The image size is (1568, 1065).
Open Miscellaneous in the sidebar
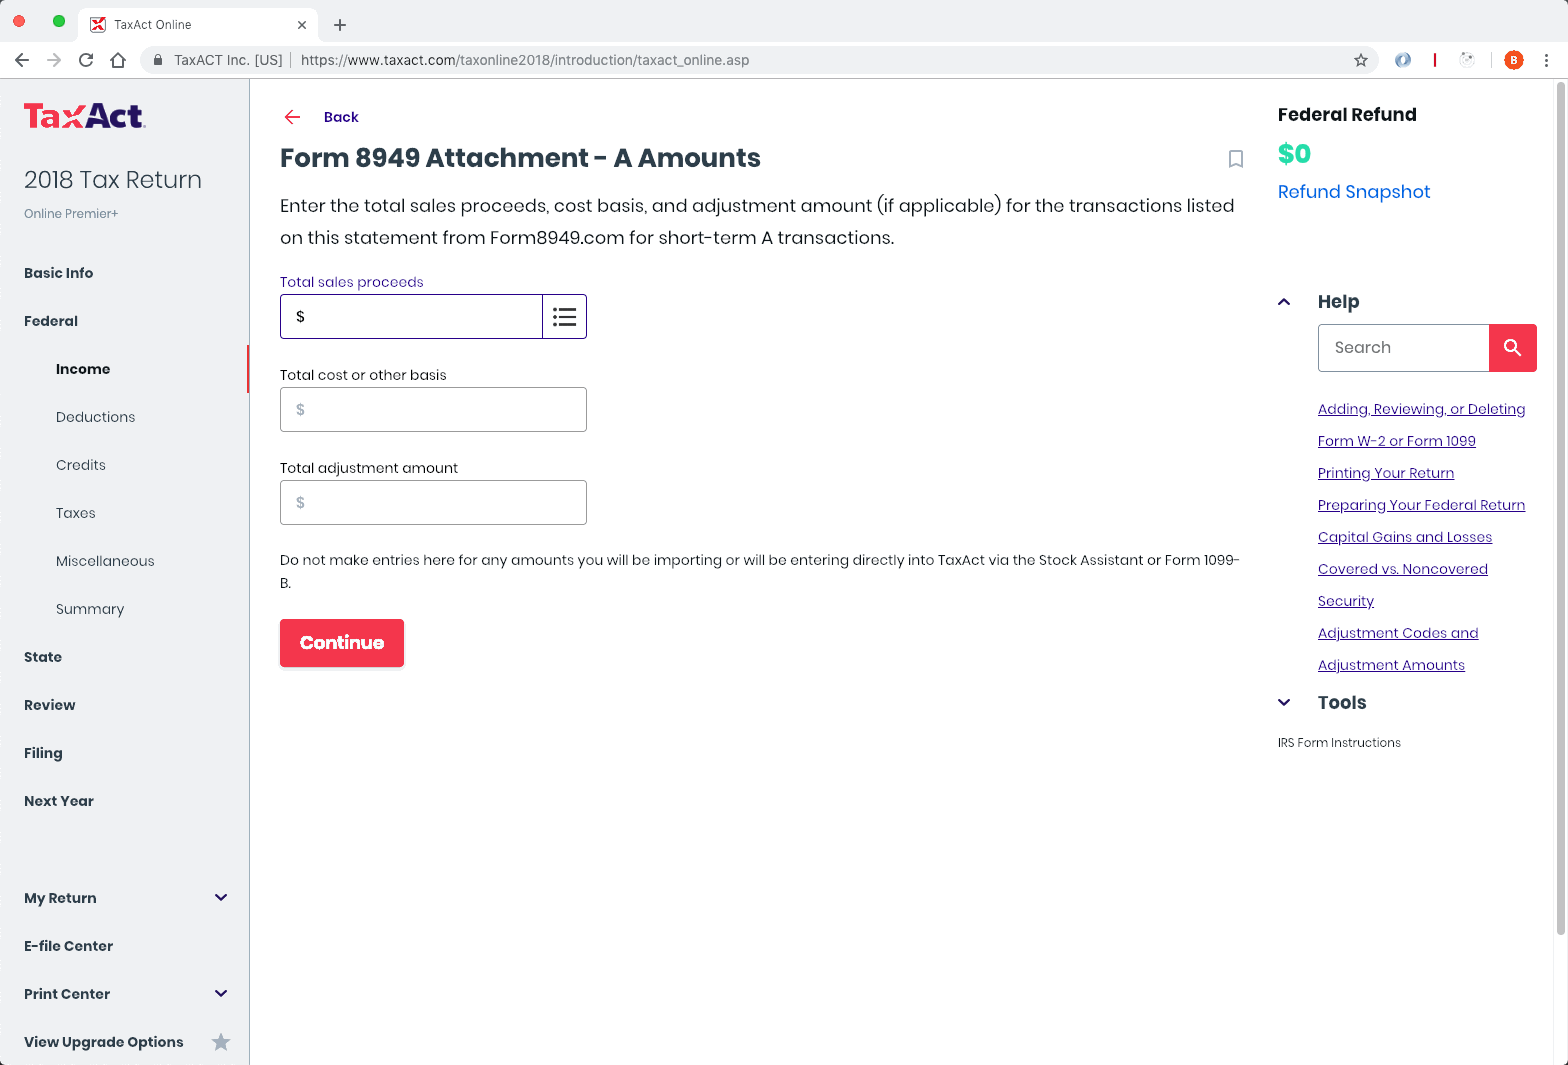[105, 561]
